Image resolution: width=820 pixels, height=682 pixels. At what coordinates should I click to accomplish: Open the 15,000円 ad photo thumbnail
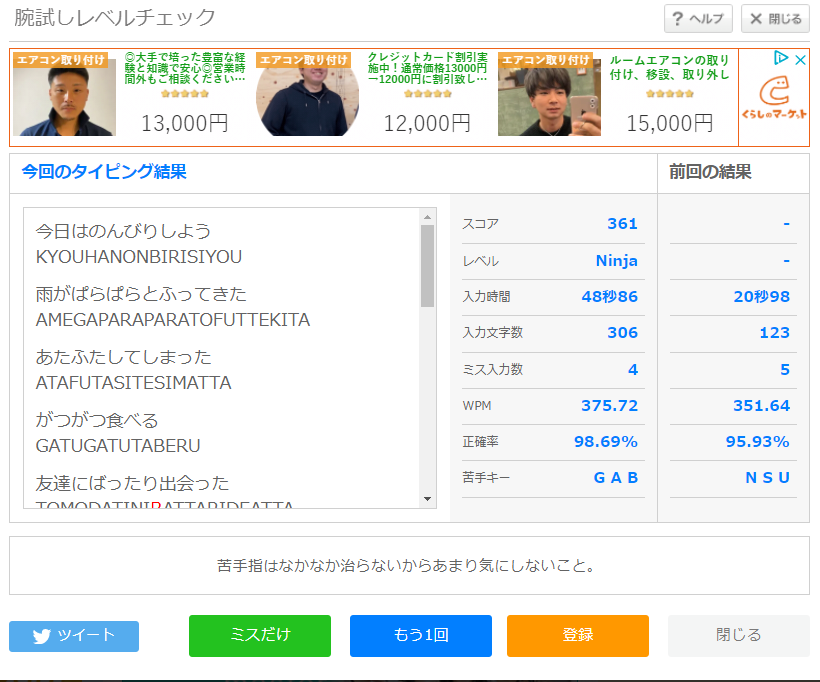(549, 97)
